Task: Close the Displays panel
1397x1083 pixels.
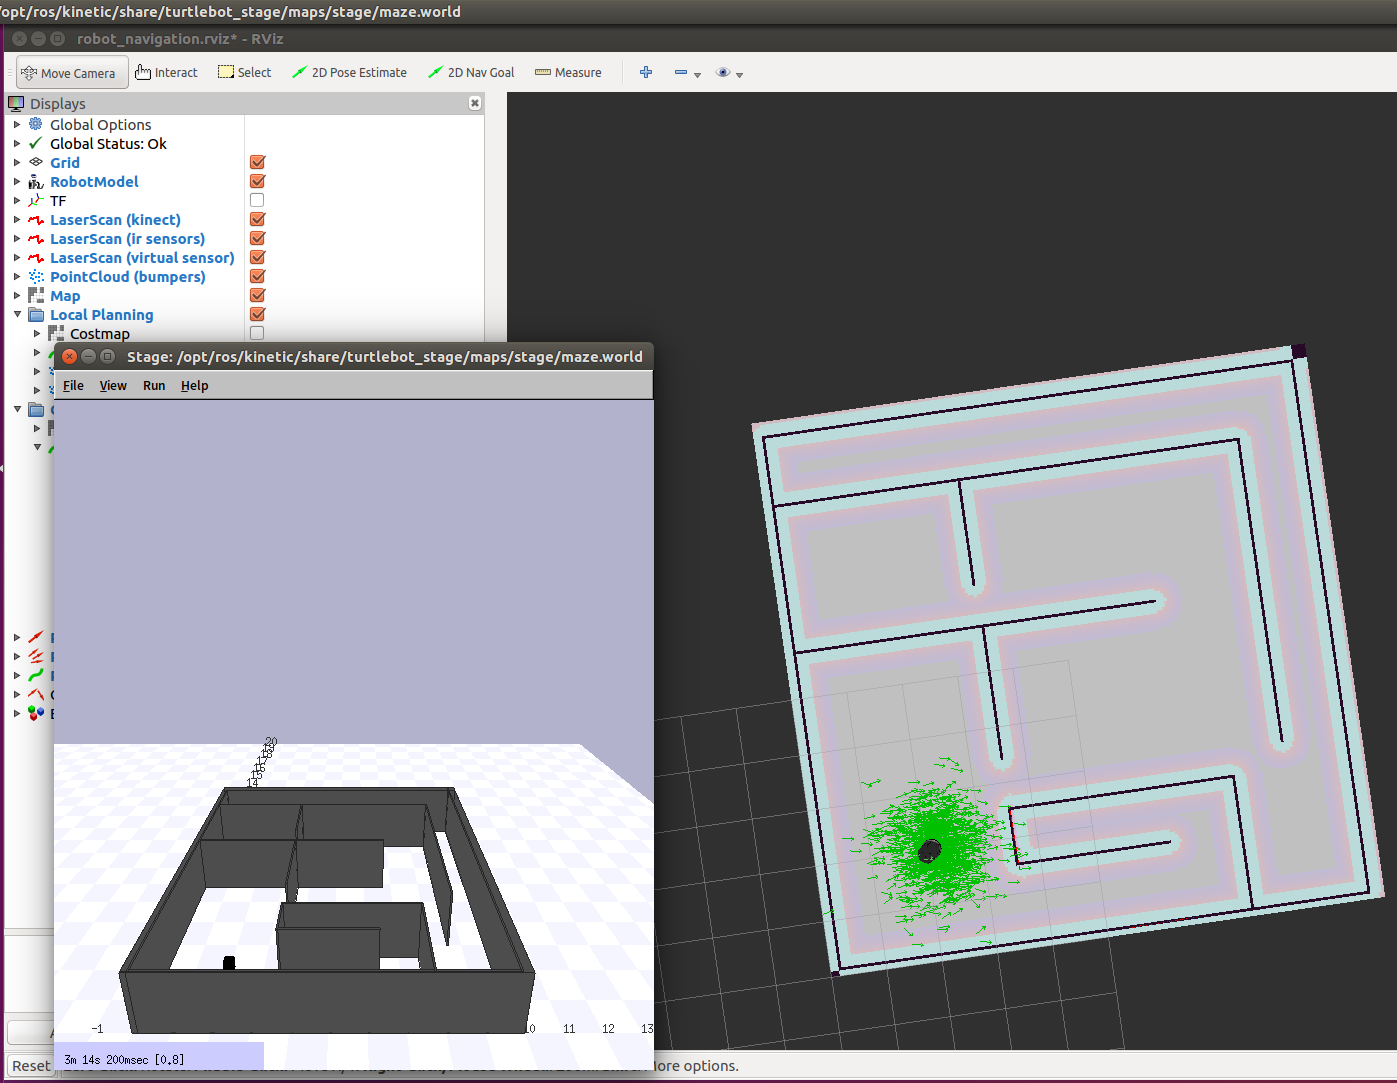Action: click(x=475, y=103)
